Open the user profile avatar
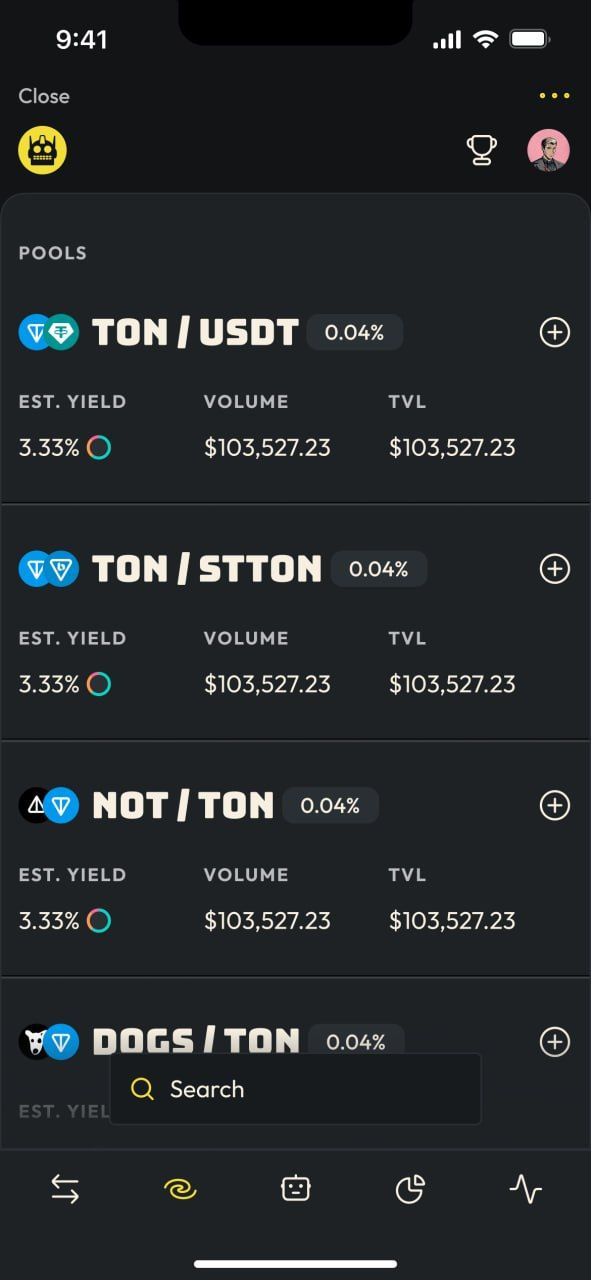Viewport: 591px width, 1280px height. point(548,150)
